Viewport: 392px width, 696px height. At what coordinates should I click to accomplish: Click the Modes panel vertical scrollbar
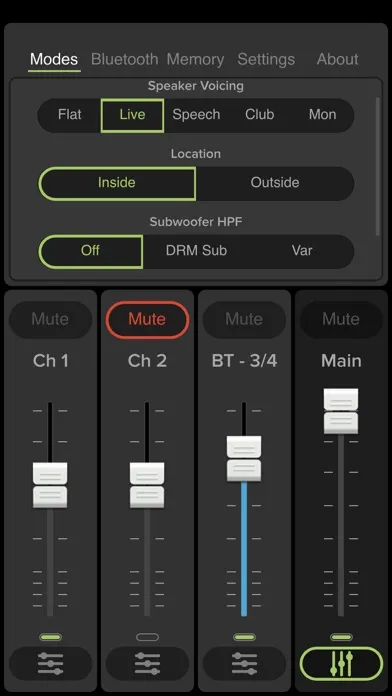pyautogui.click(x=378, y=166)
